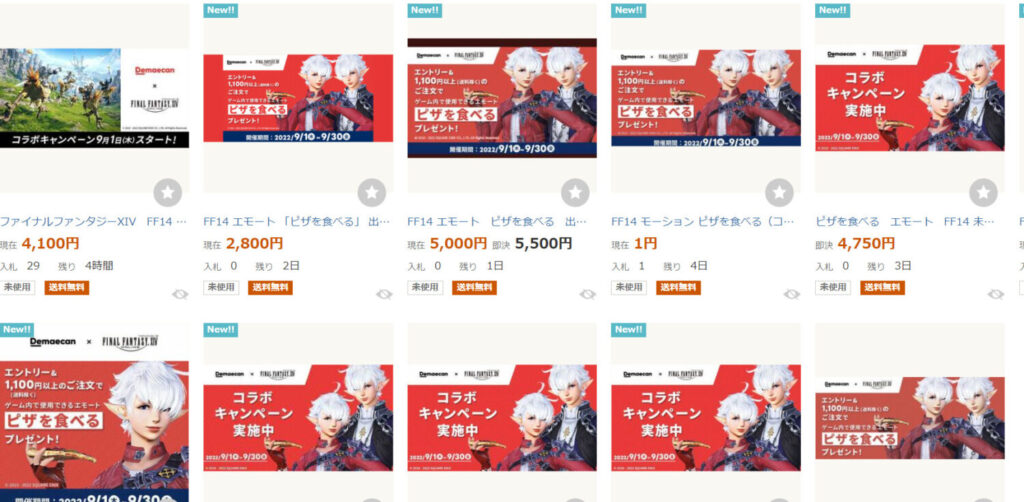Click 送料無料 badge on the 2,800円 listing
Viewport: 1024px width, 502px height.
pyautogui.click(x=270, y=288)
